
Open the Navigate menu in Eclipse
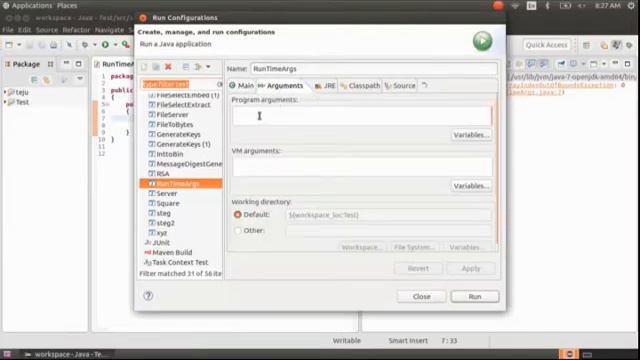point(109,30)
